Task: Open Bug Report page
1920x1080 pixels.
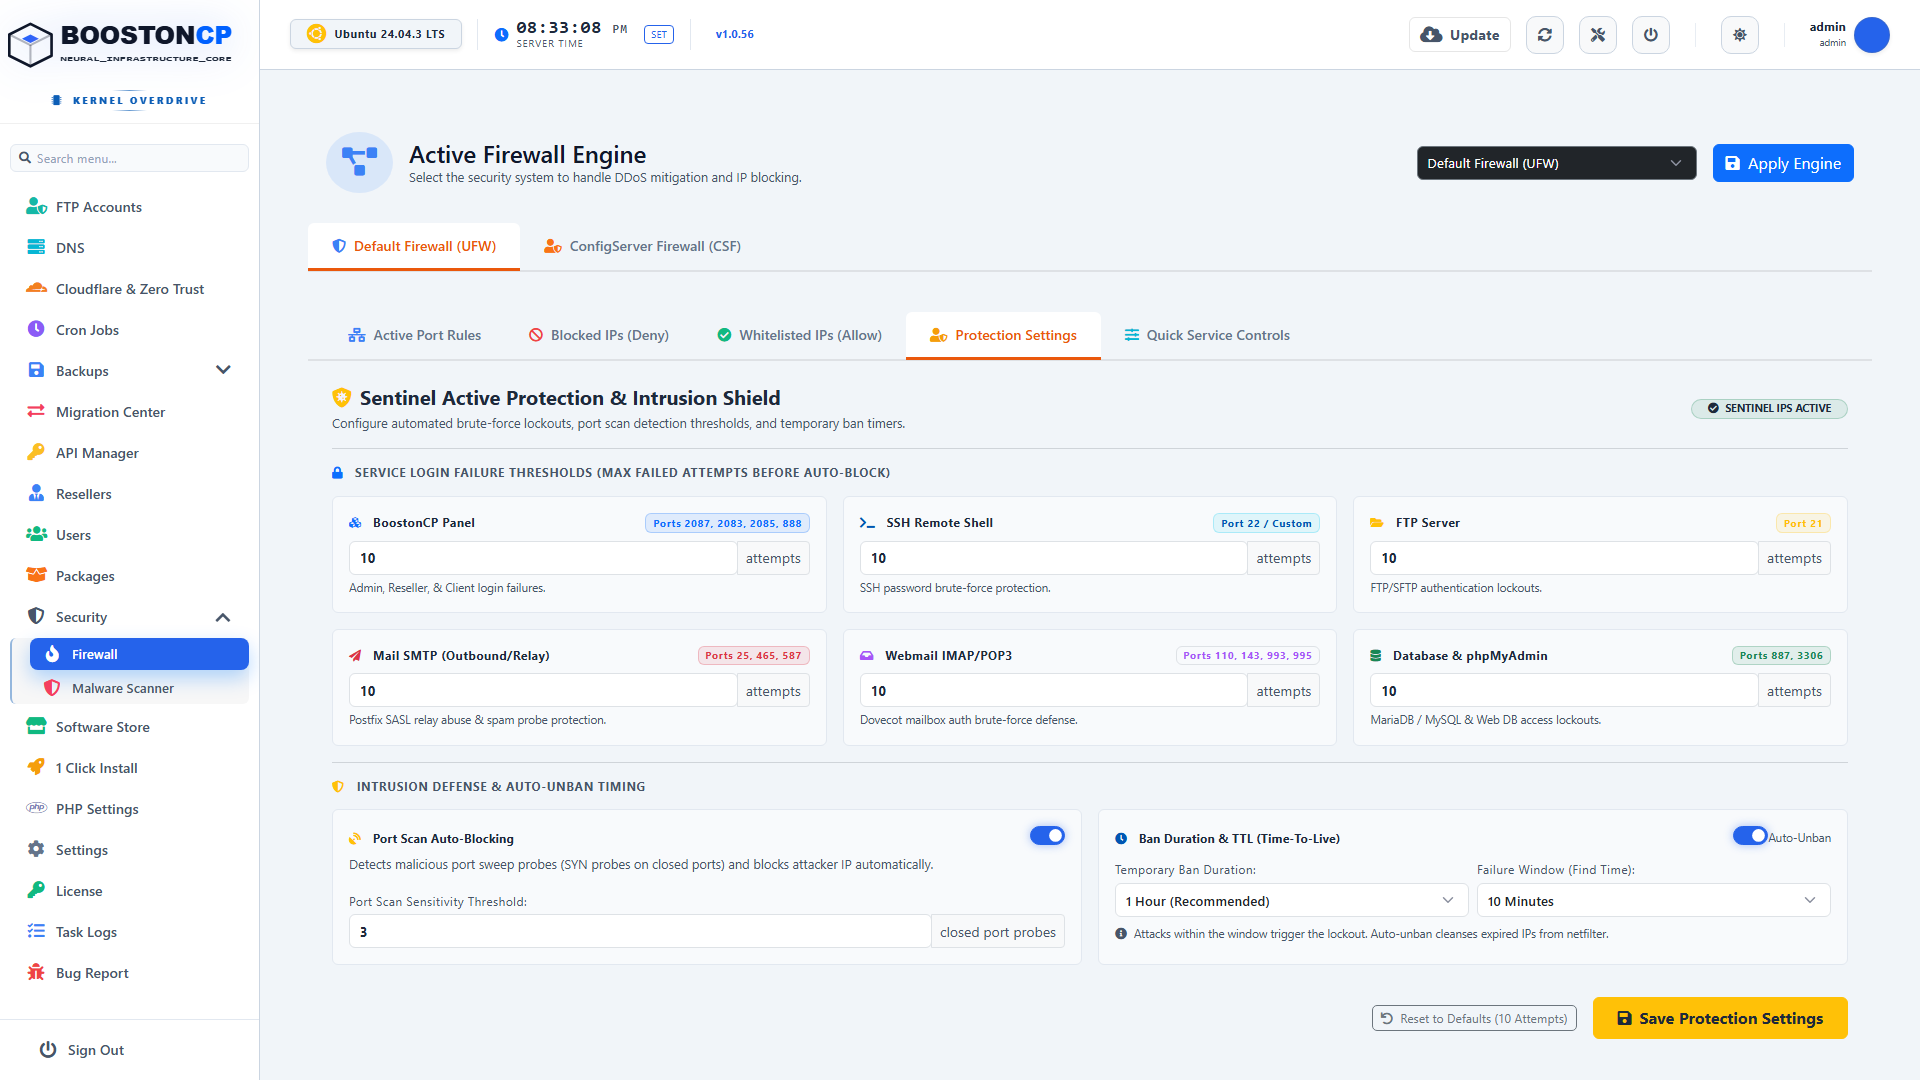Action: tap(129, 973)
